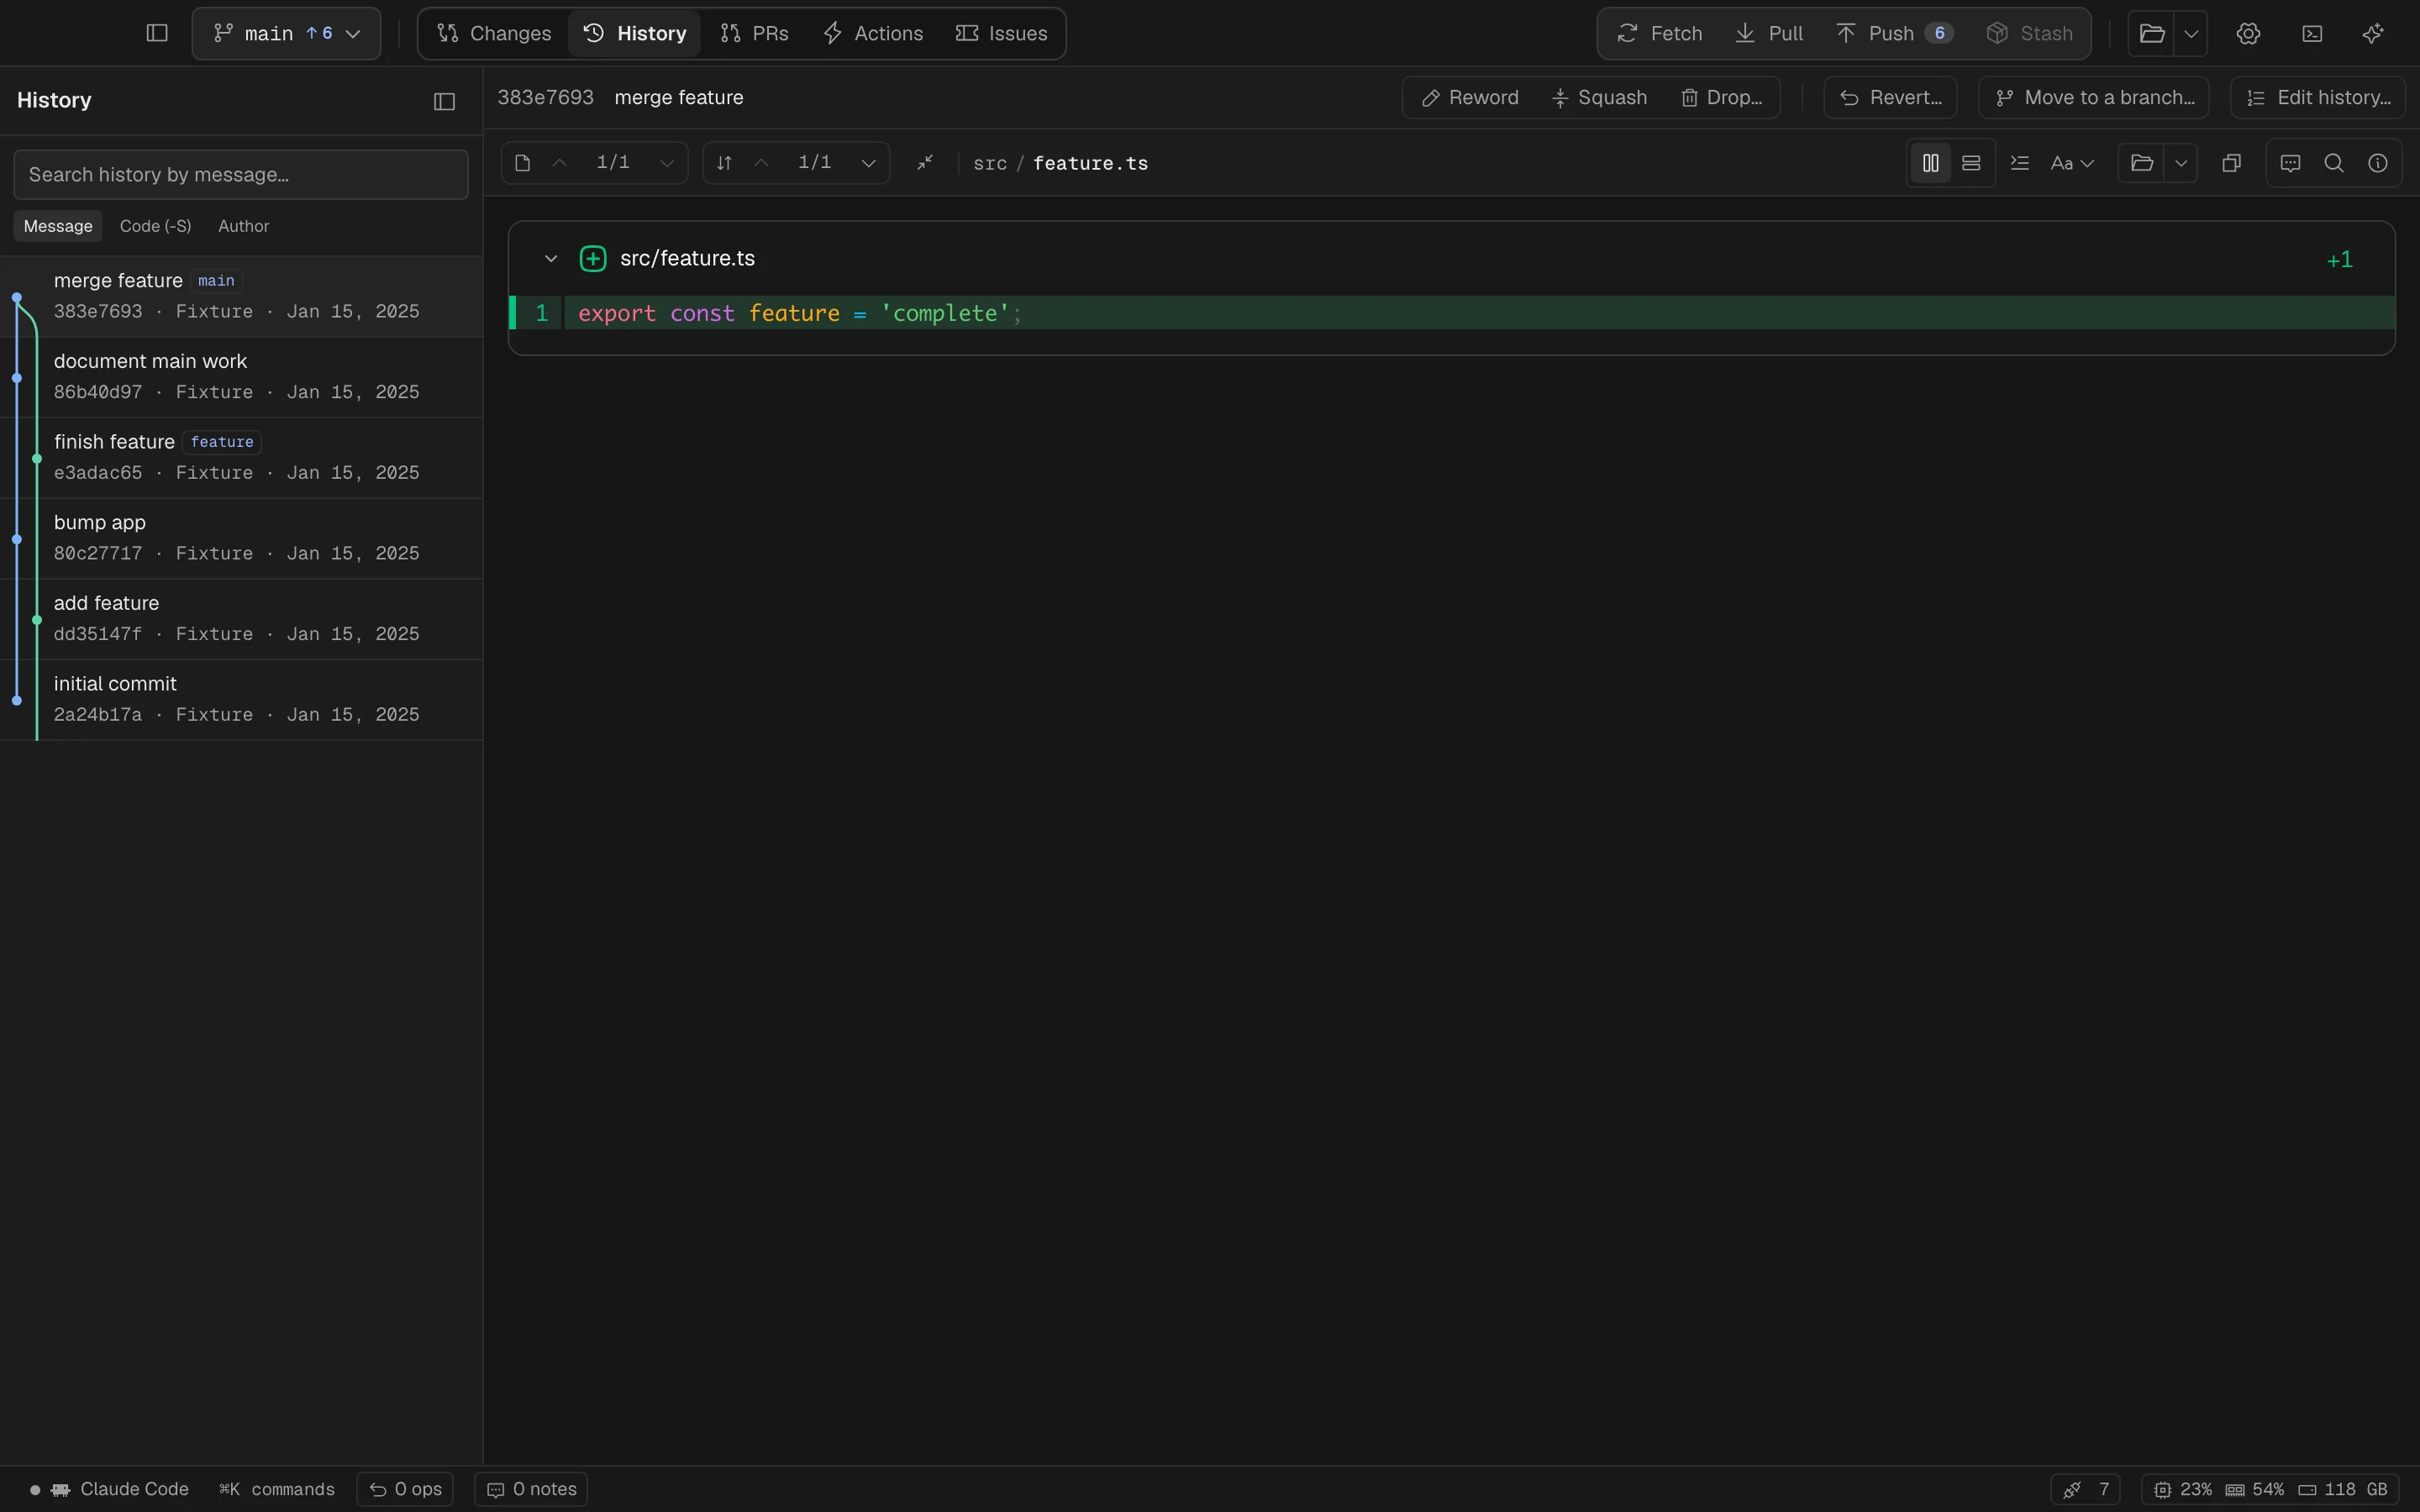2420x1512 pixels.
Task: Go to next file with down chevron
Action: point(667,163)
